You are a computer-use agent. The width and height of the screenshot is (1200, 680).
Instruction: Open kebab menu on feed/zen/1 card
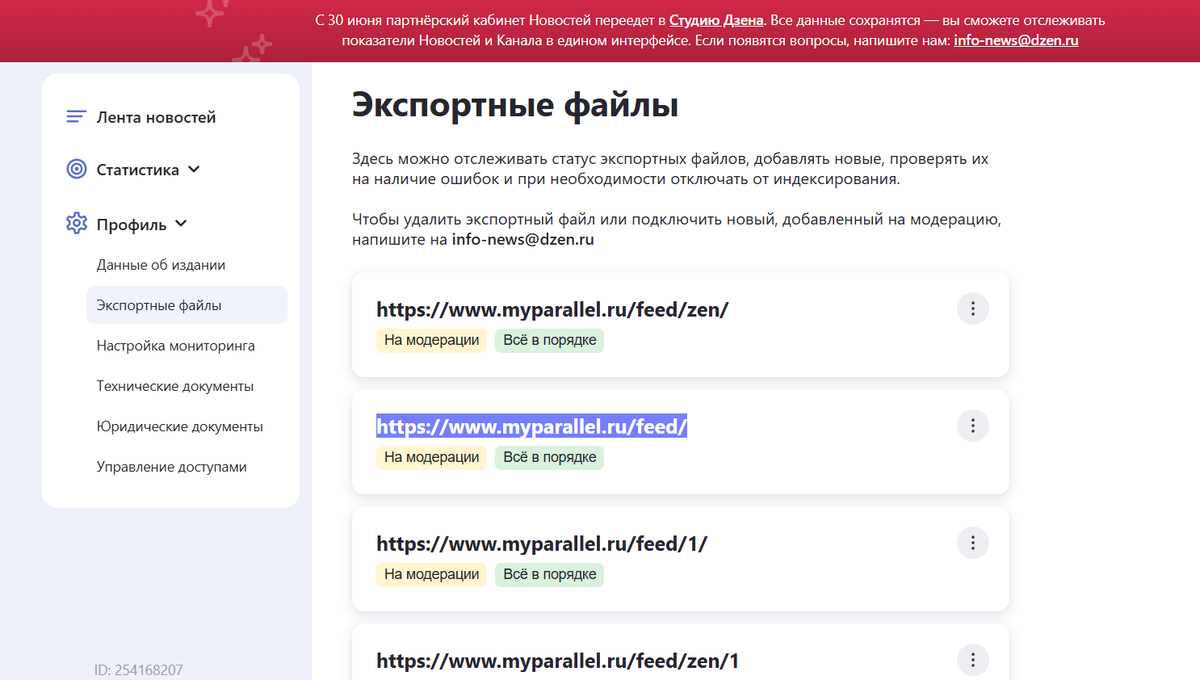972,659
